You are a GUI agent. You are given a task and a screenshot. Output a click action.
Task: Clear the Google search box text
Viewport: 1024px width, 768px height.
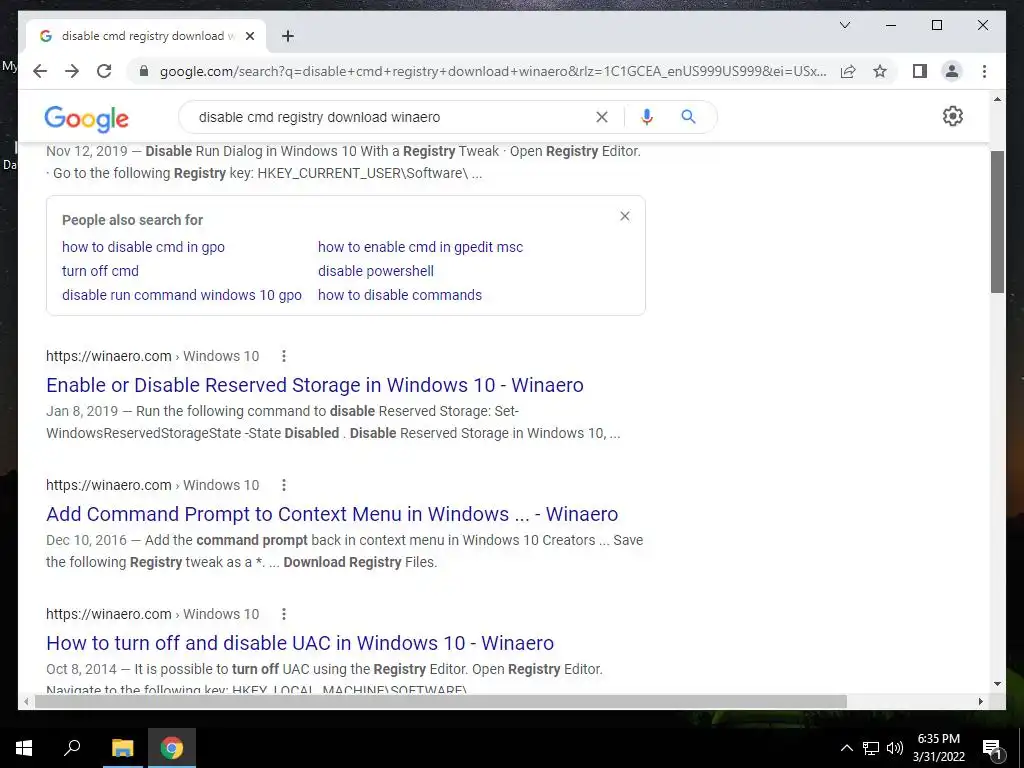(601, 117)
